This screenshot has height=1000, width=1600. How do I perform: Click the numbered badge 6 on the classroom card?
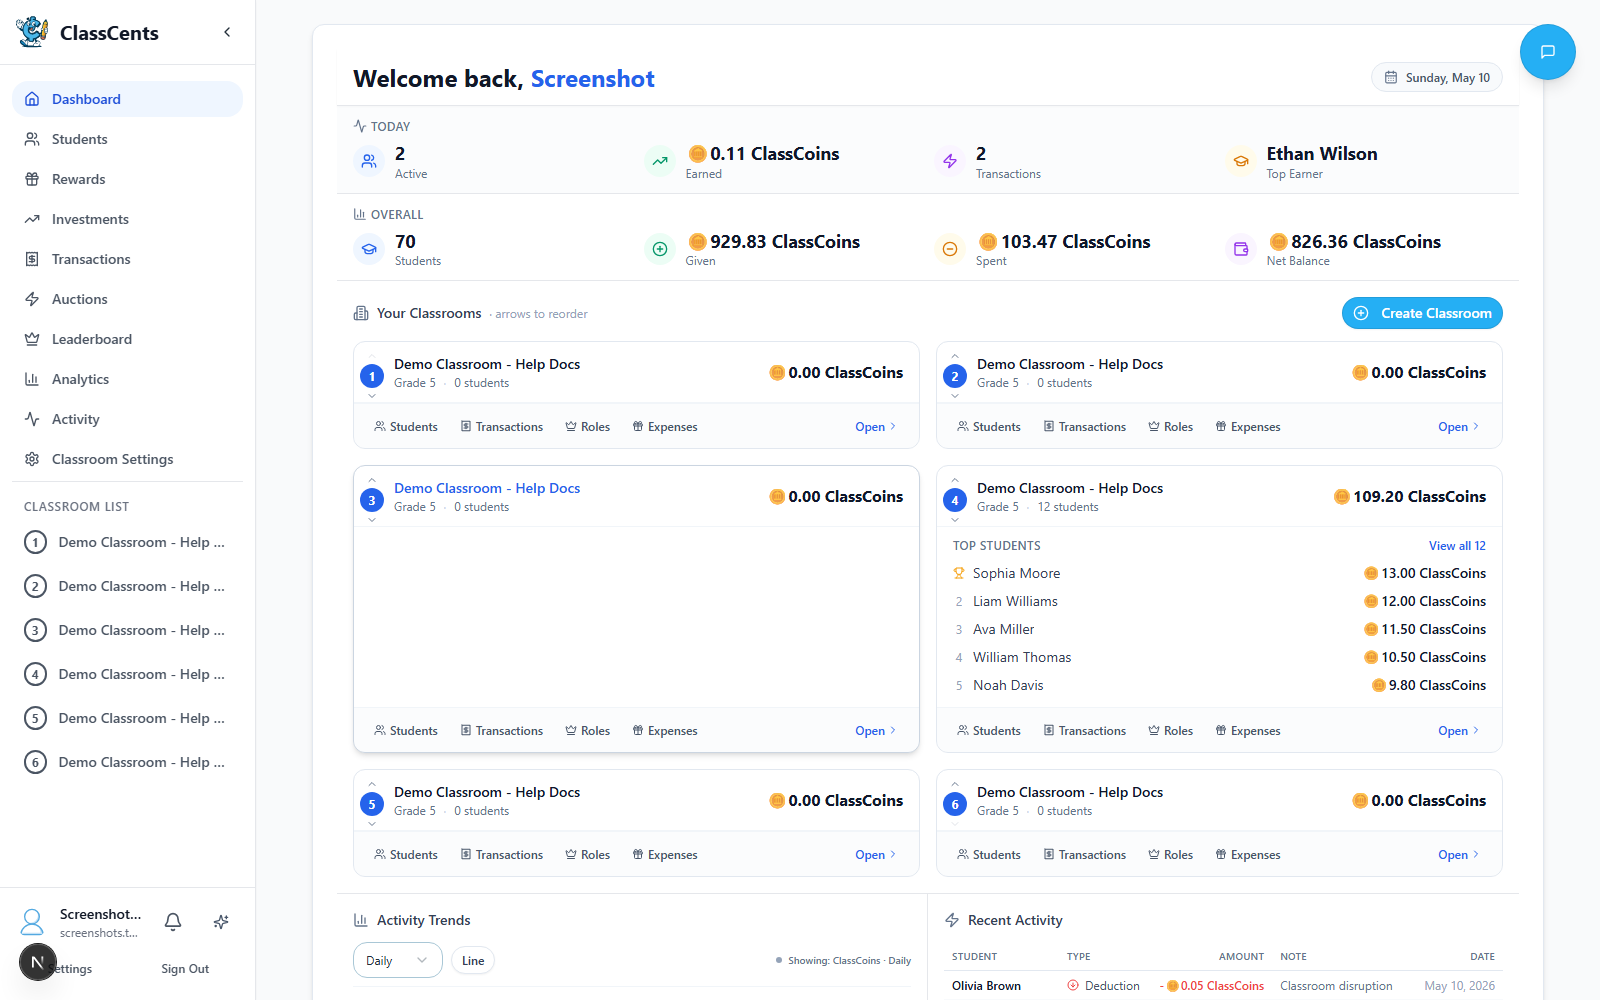point(955,804)
